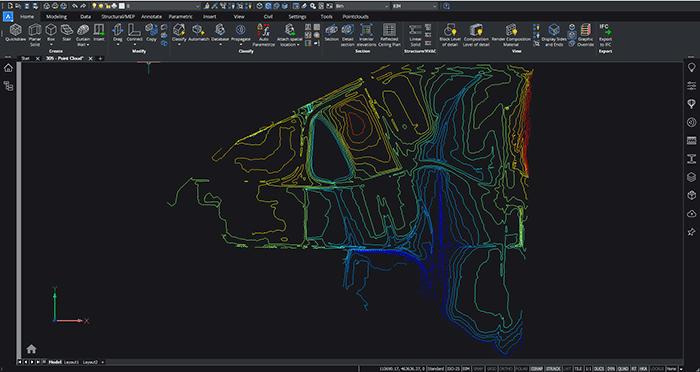Select the Planar Solid tool
700x372 pixels.
tap(35, 35)
